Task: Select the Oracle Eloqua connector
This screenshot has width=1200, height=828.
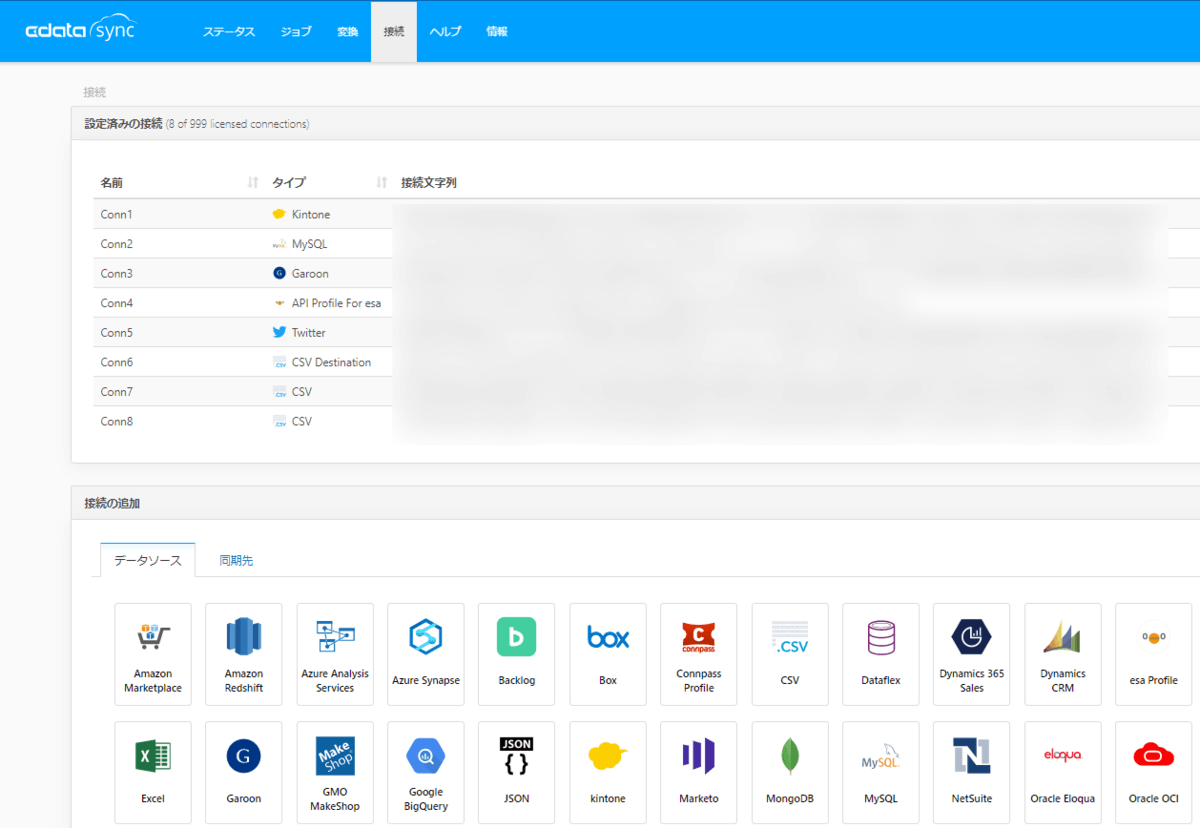Action: click(x=1063, y=773)
